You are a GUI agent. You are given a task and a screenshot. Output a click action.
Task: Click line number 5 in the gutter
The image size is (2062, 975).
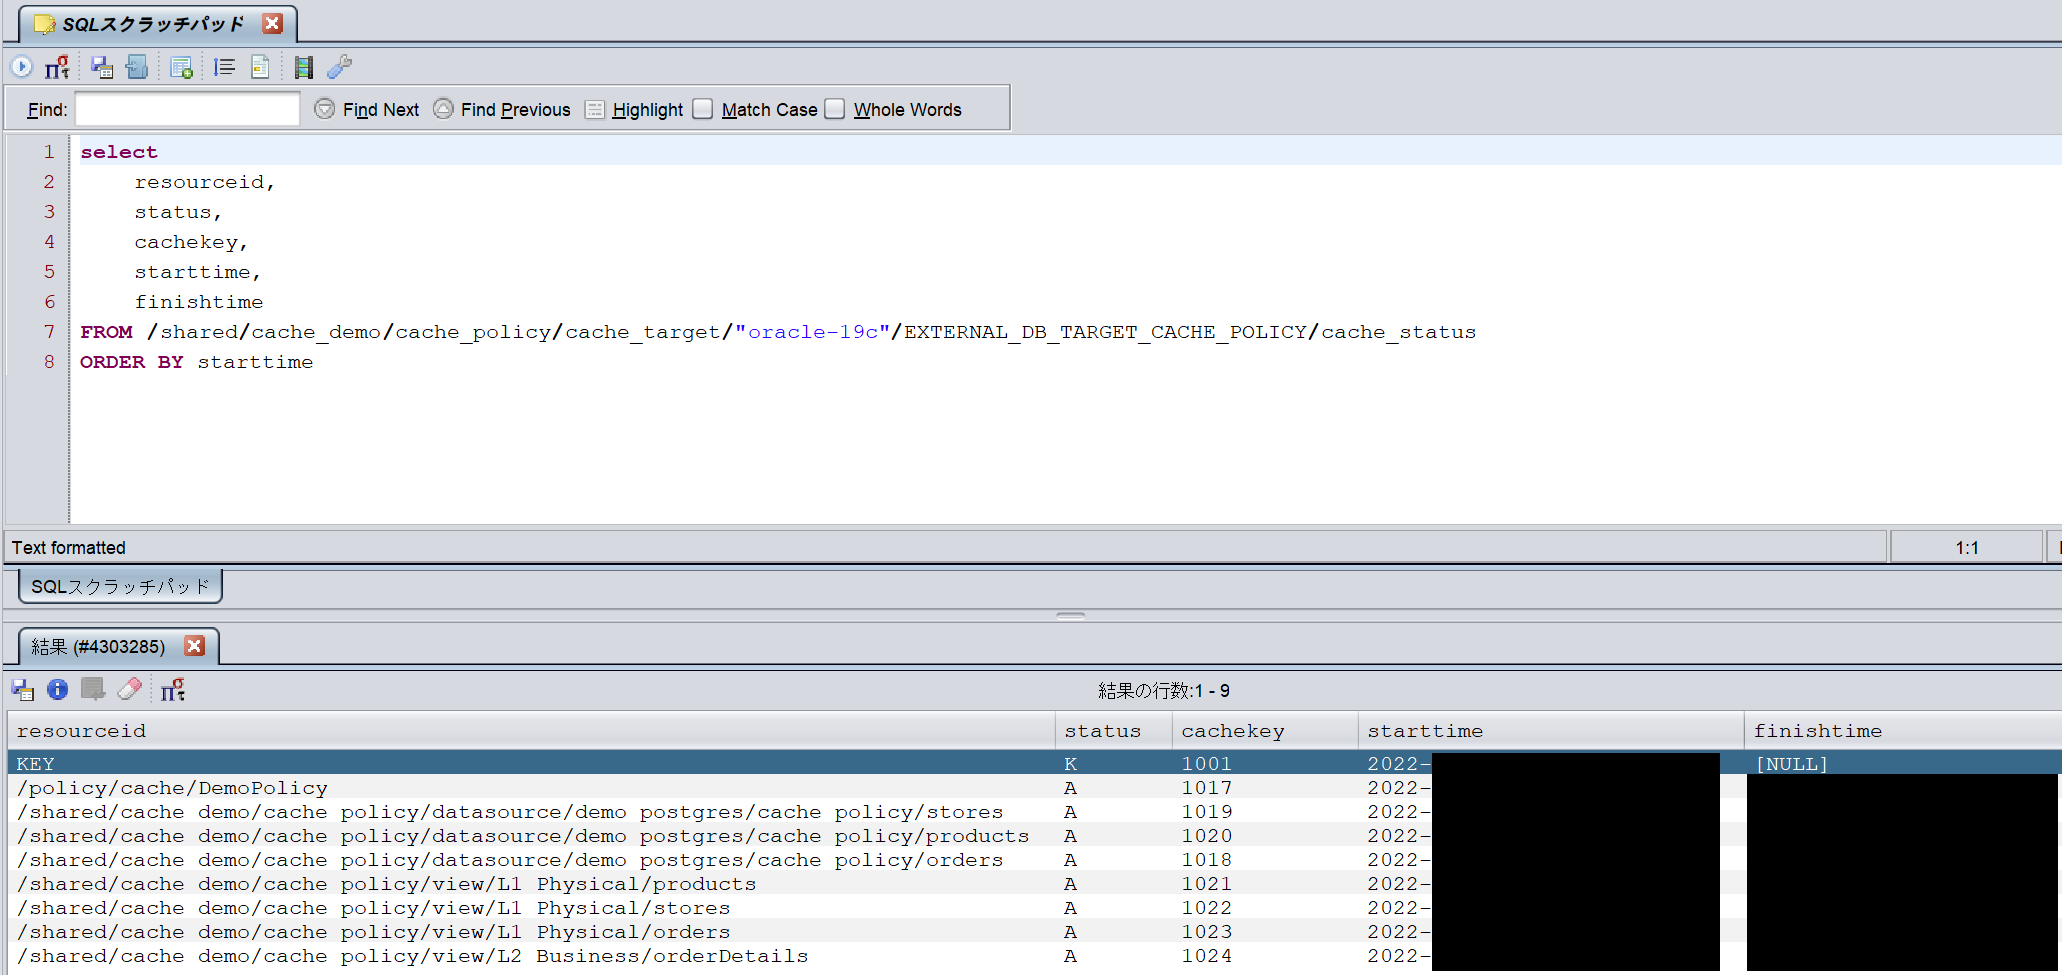(49, 272)
